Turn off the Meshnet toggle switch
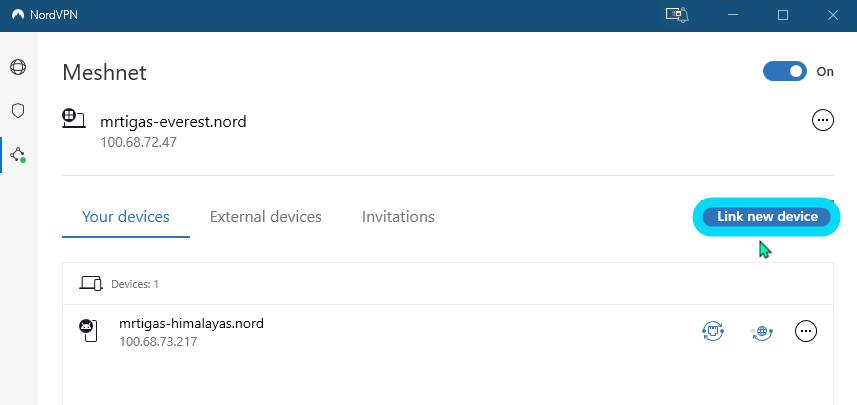 click(784, 71)
